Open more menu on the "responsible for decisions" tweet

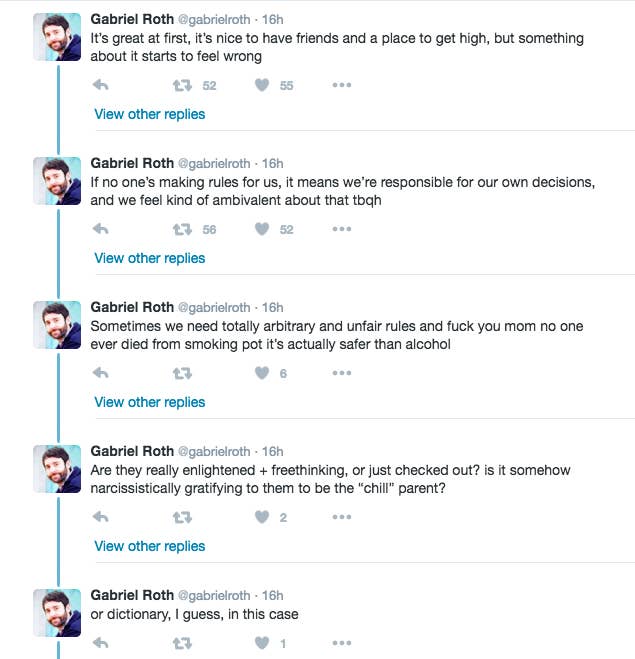342,229
